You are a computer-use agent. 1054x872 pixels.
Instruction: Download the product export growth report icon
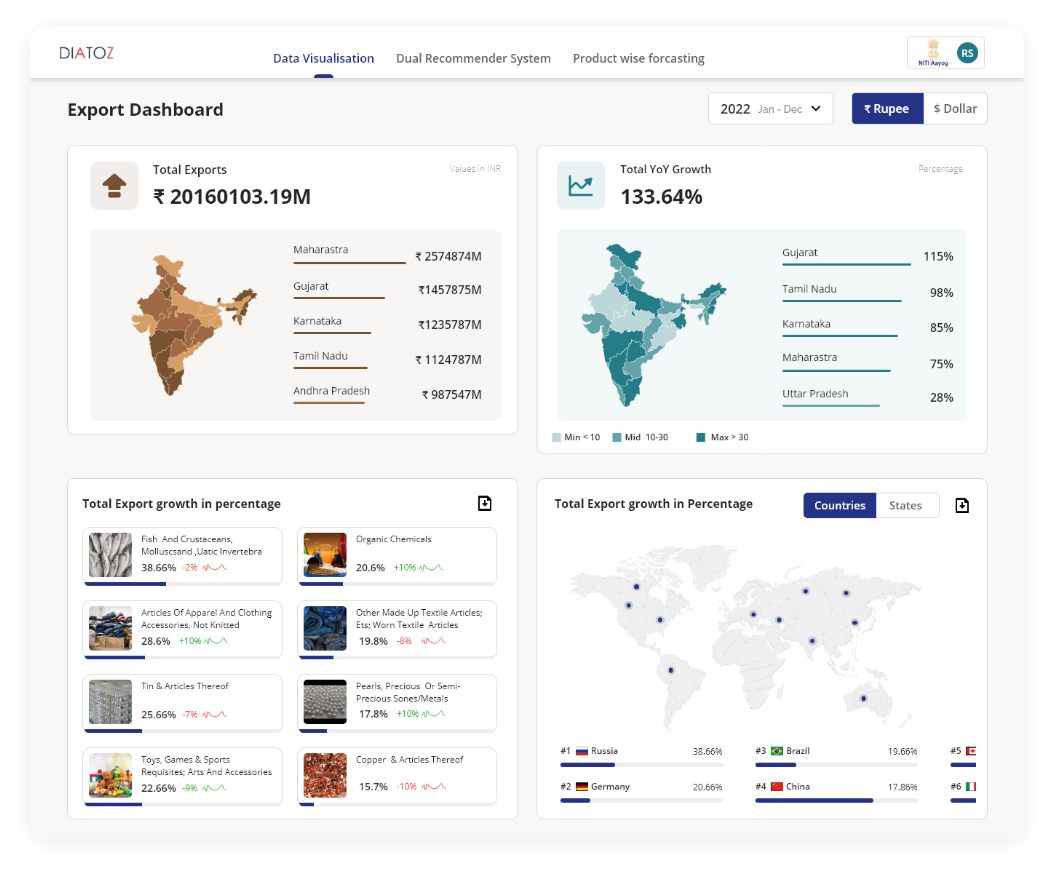click(485, 504)
